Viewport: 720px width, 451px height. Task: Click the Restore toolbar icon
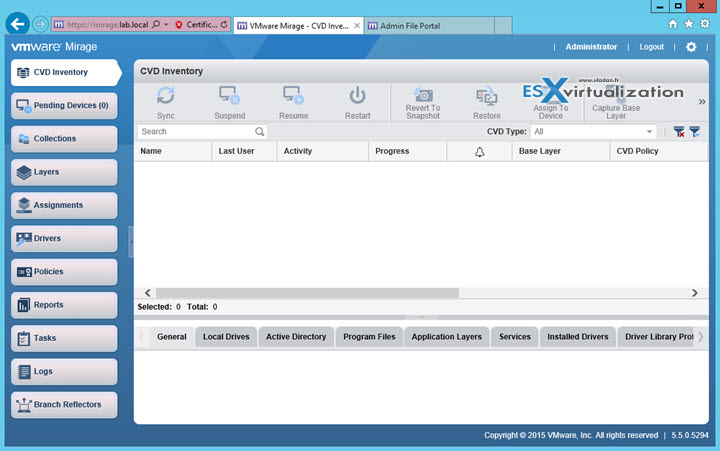[x=487, y=96]
